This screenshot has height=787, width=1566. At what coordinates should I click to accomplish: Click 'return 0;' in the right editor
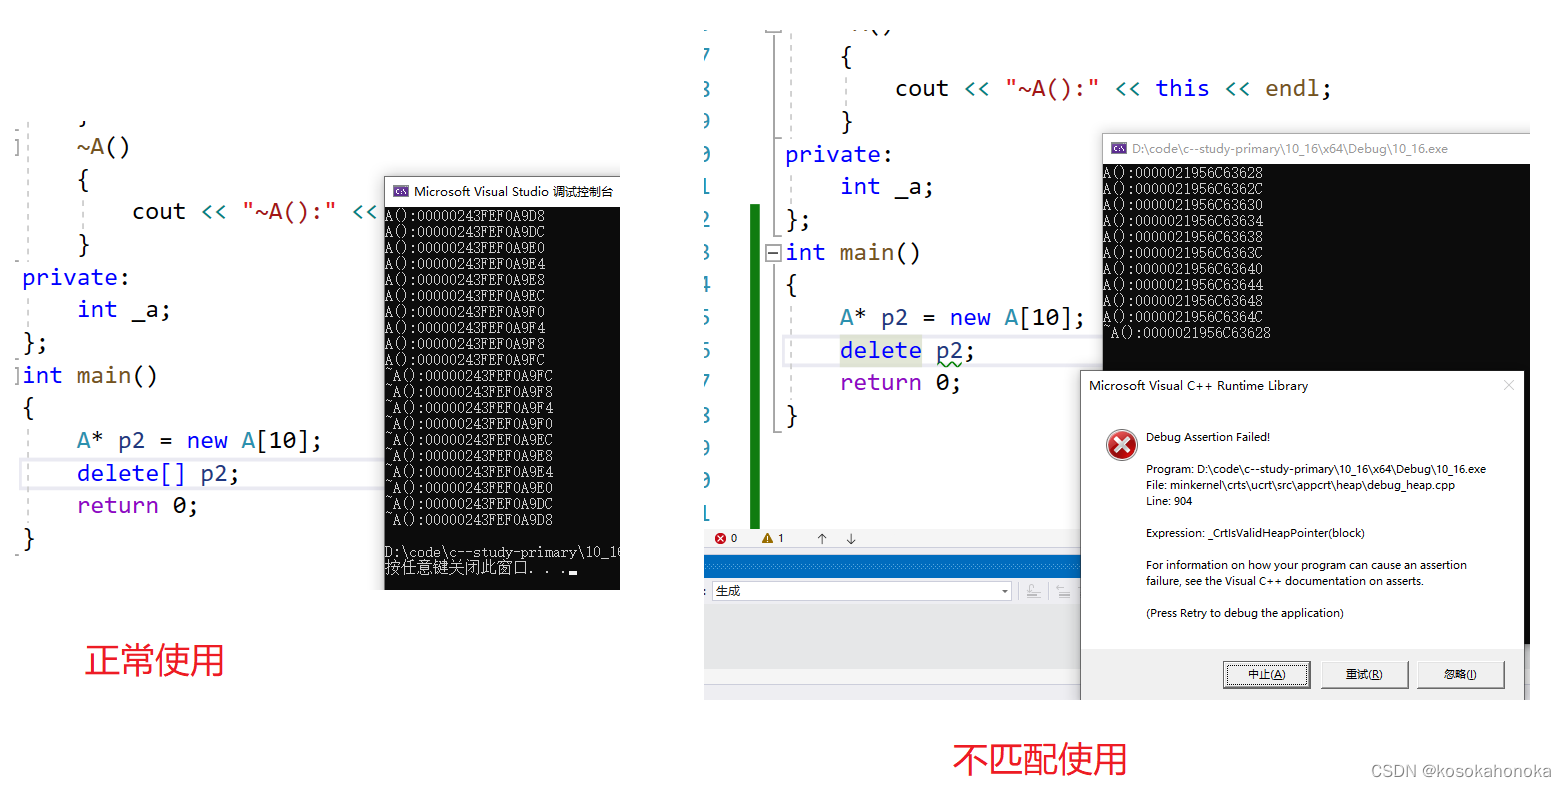[x=900, y=383]
